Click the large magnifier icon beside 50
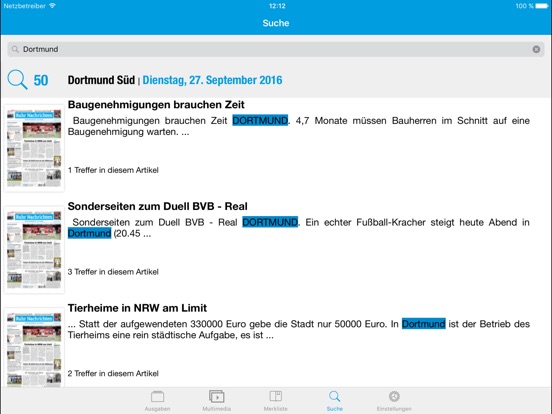This screenshot has width=552, height=414. (17, 80)
